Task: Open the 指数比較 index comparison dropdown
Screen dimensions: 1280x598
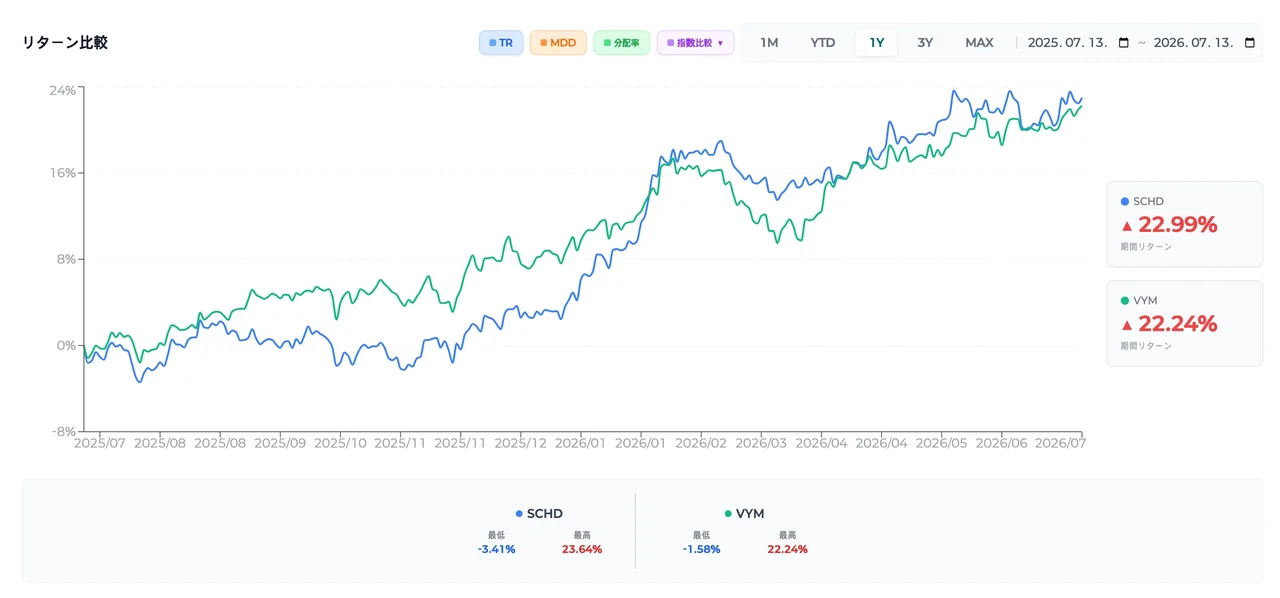Action: pos(695,43)
